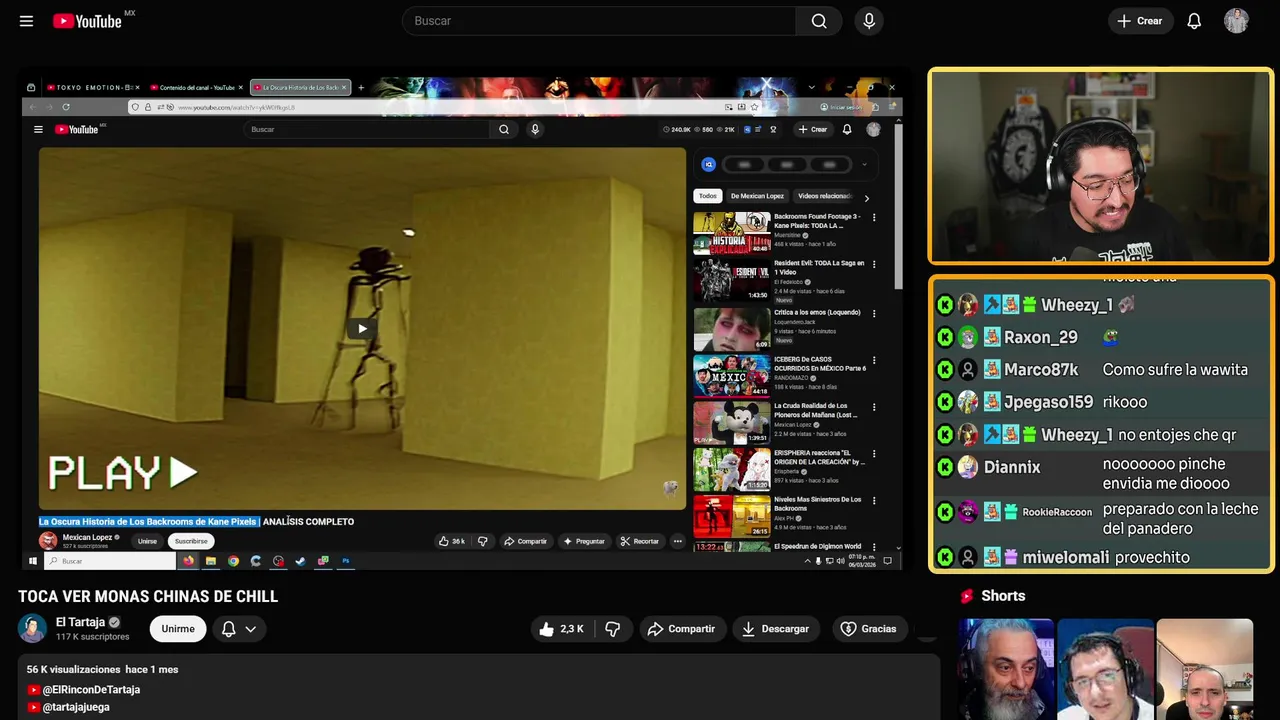Open options menu for Crítica a los emos
Image resolution: width=1280 pixels, height=720 pixels.
(x=874, y=314)
